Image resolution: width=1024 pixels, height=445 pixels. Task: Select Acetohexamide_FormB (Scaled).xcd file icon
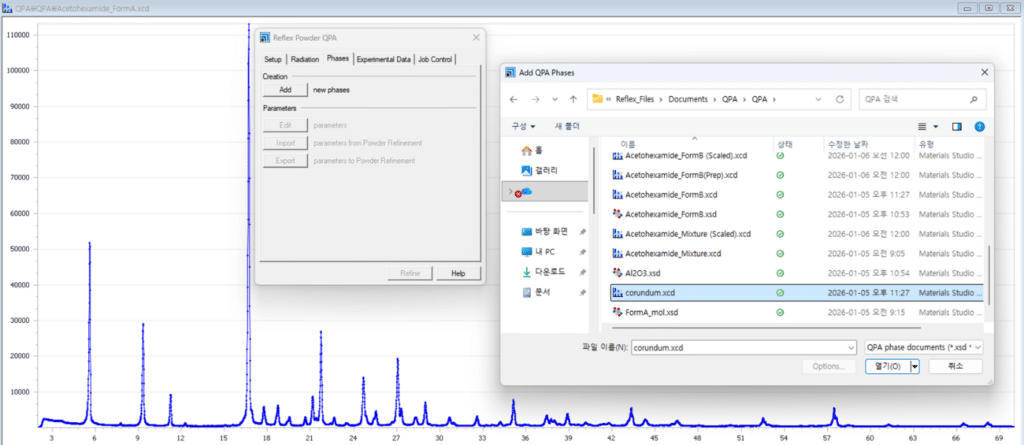click(616, 156)
